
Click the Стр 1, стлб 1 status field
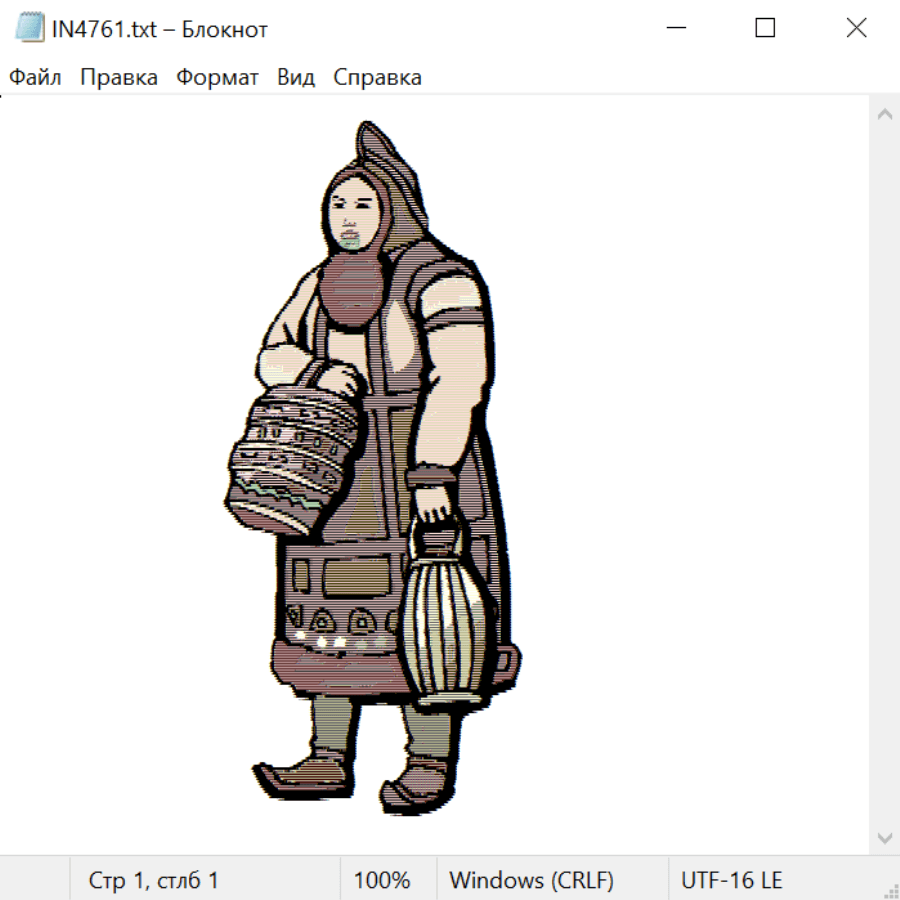pyautogui.click(x=154, y=881)
